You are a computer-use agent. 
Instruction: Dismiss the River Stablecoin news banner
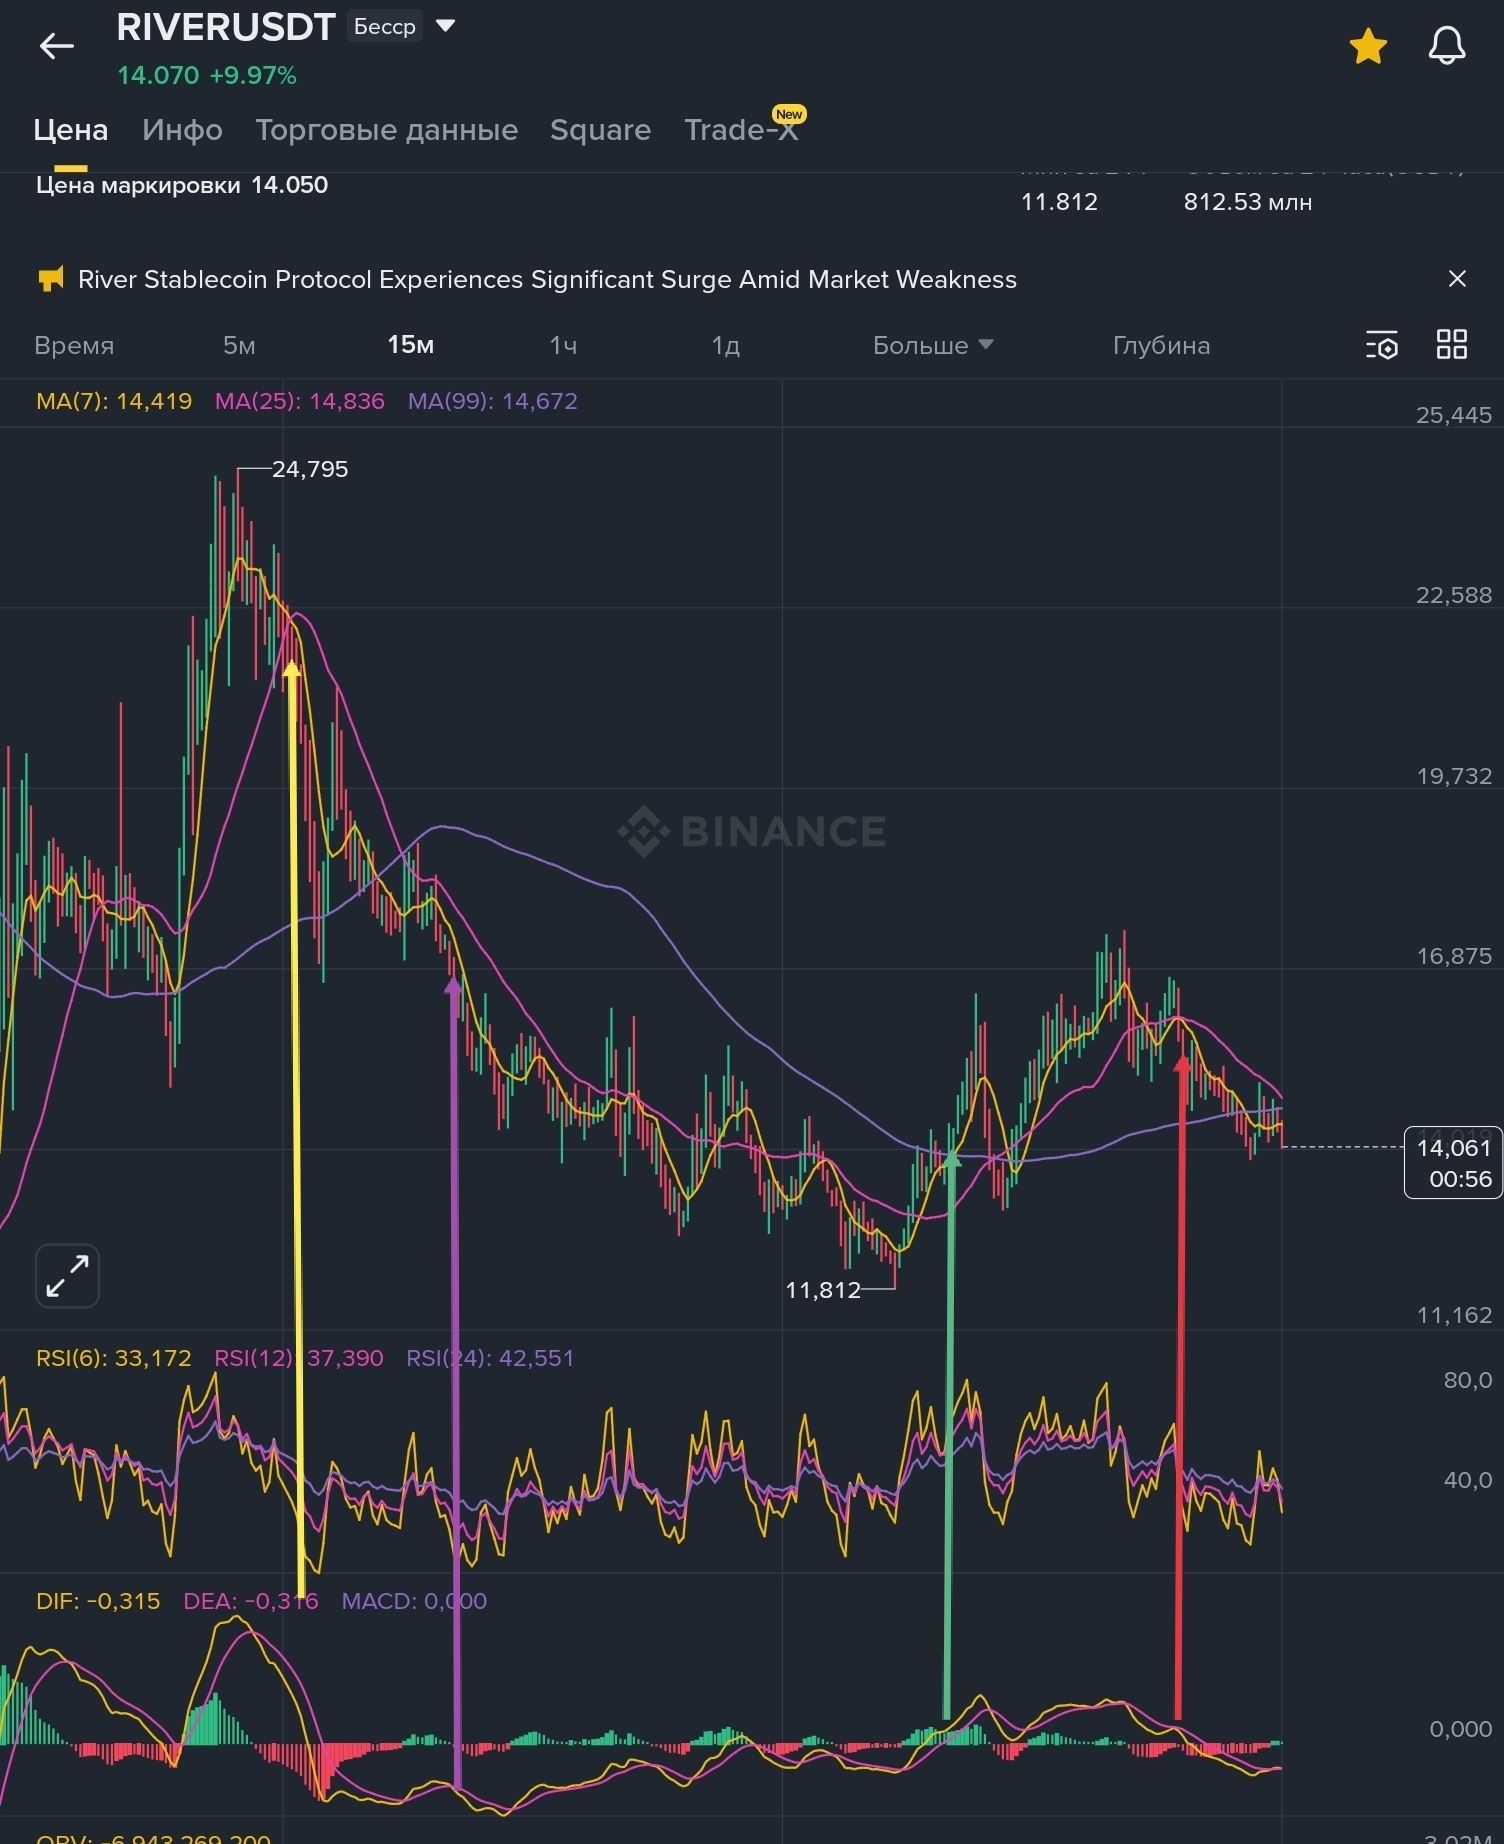click(x=1457, y=279)
